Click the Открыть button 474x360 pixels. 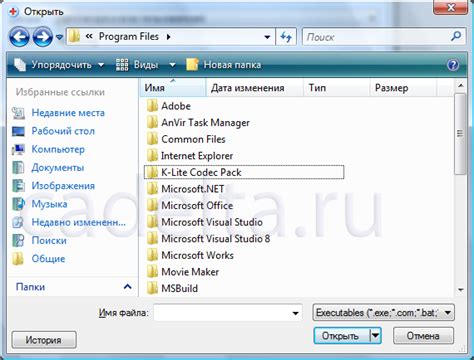pyautogui.click(x=341, y=336)
